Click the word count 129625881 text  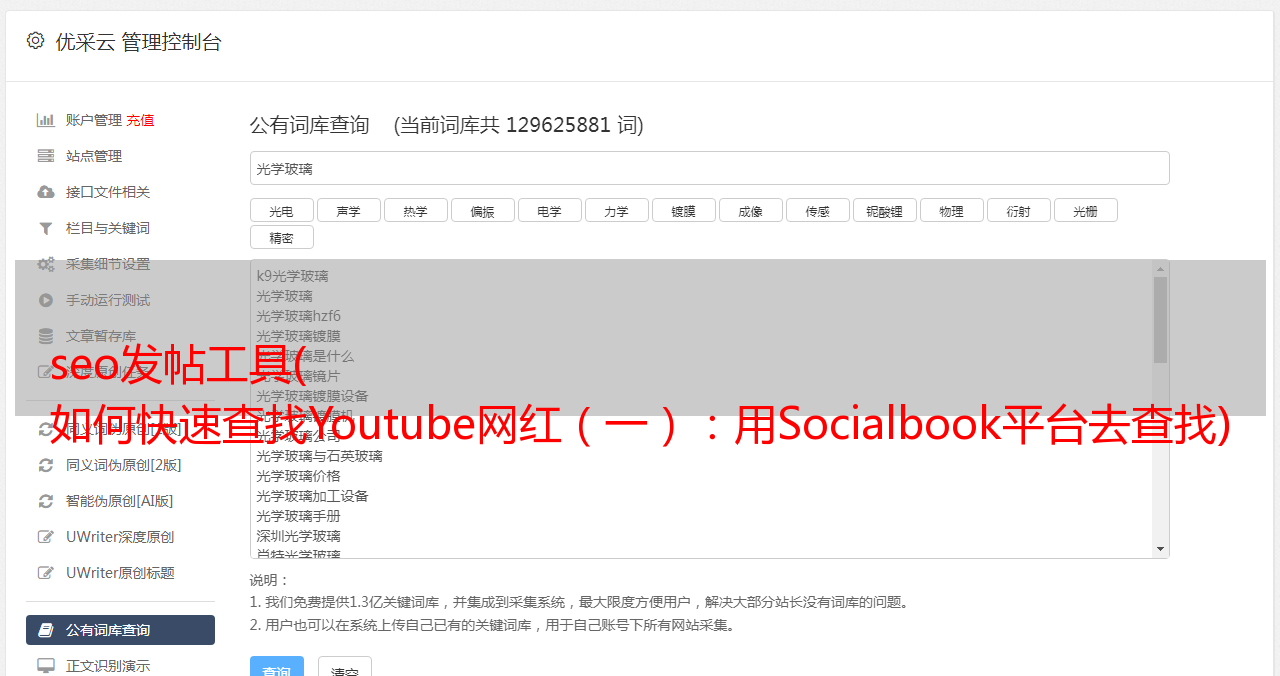click(x=558, y=125)
